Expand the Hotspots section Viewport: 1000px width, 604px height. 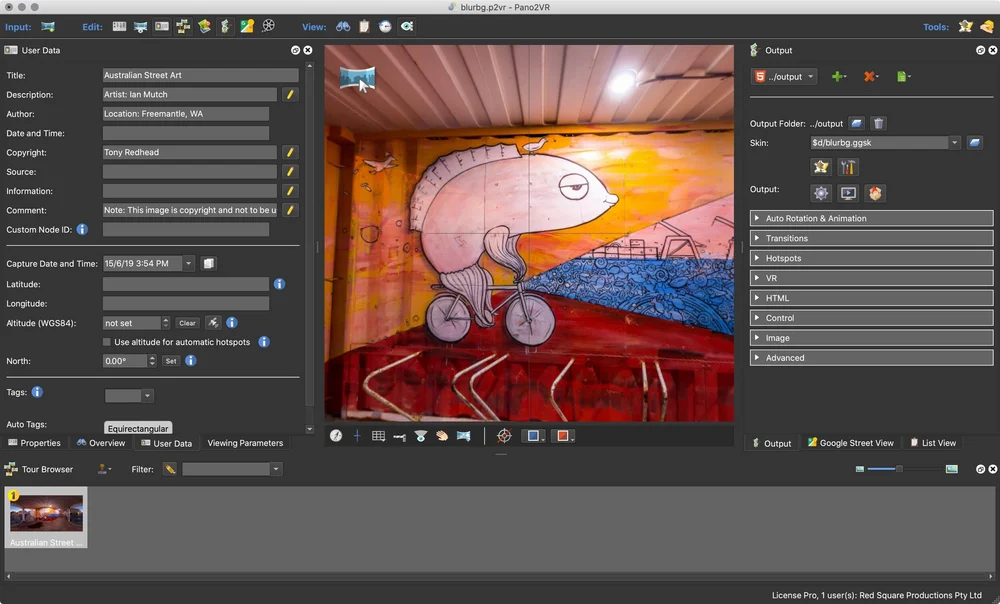click(x=871, y=258)
